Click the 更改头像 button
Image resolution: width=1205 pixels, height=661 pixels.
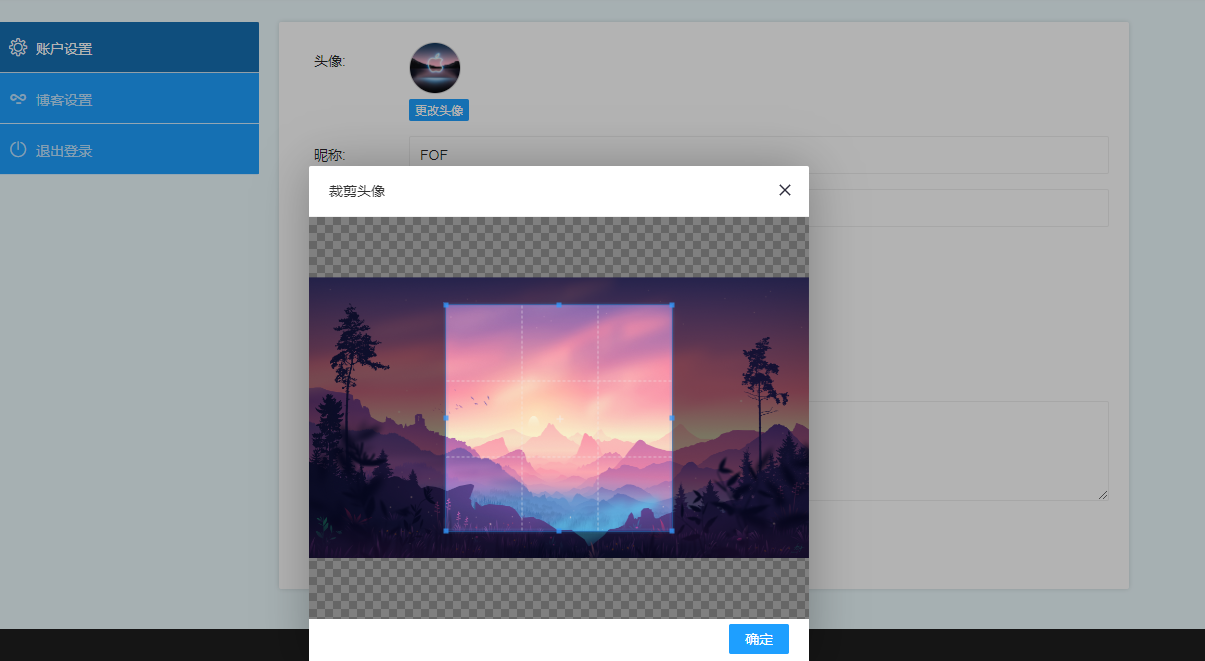click(439, 110)
